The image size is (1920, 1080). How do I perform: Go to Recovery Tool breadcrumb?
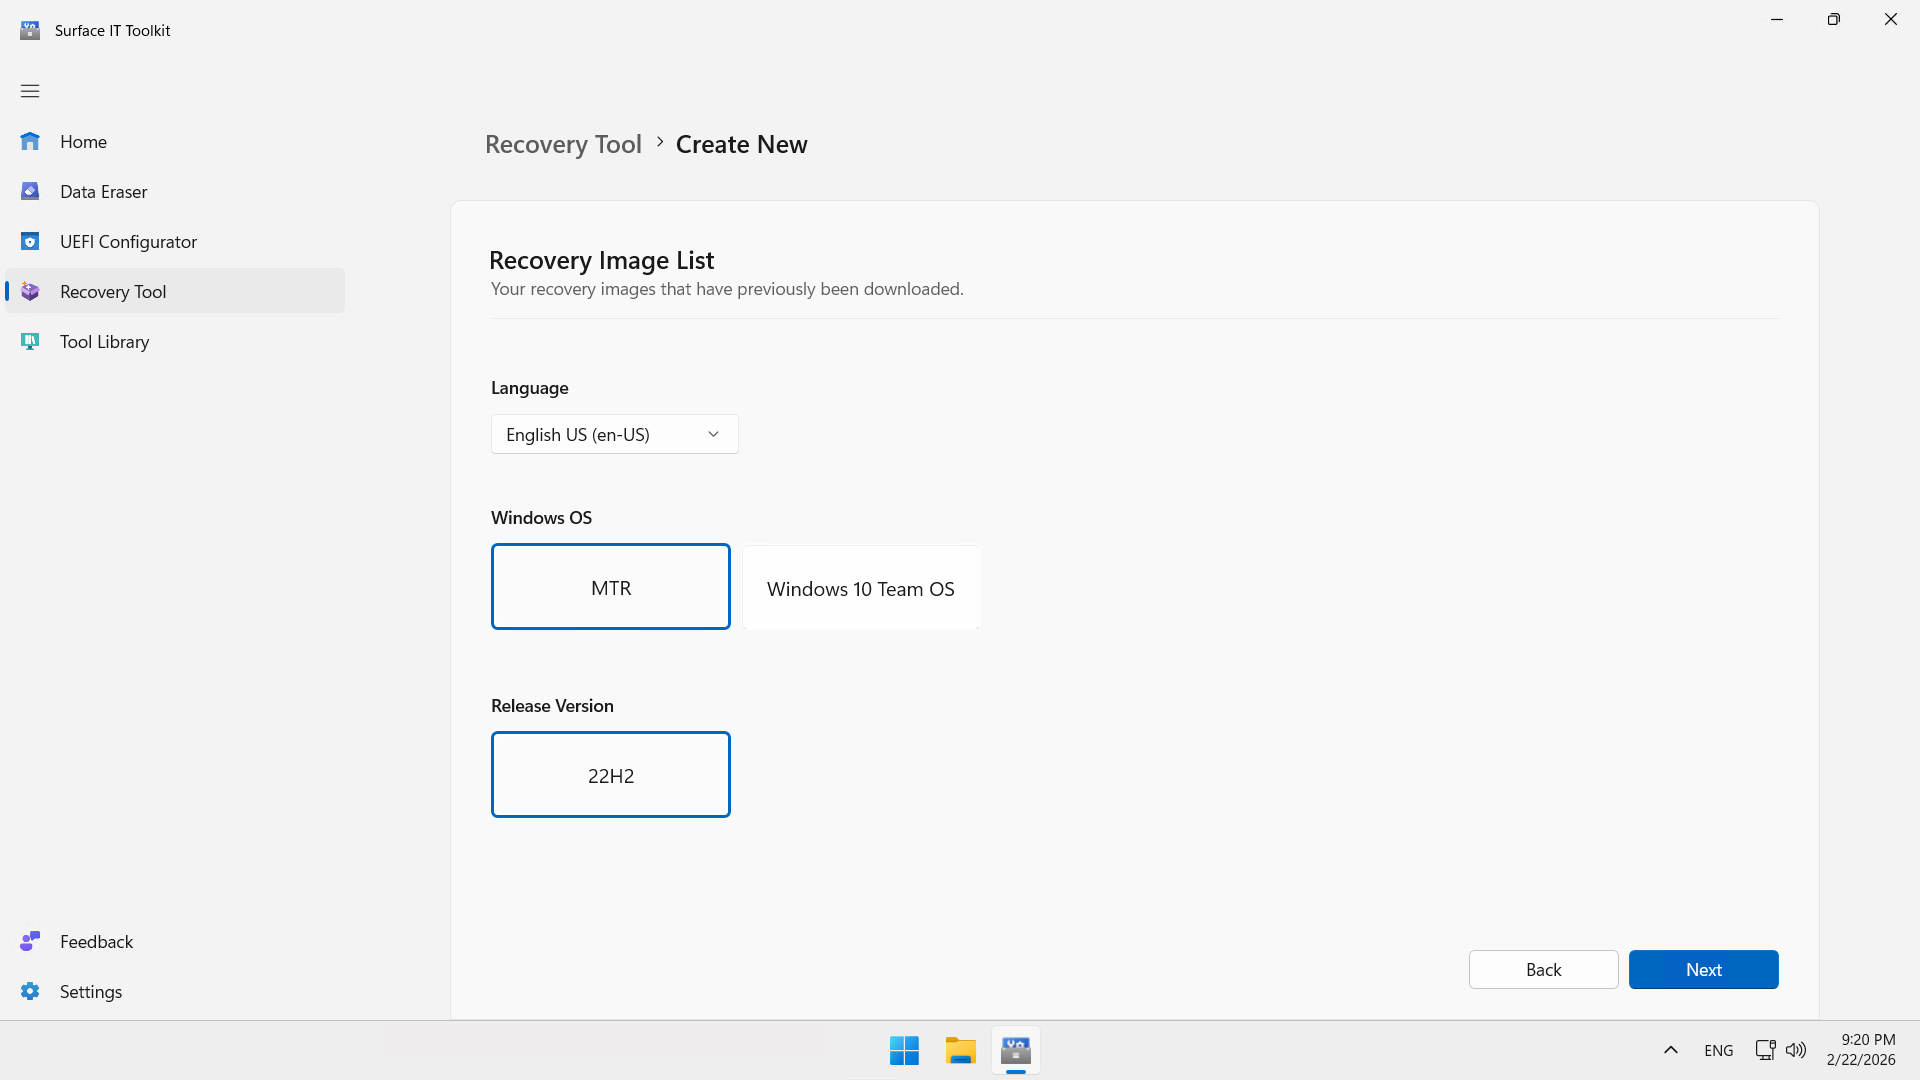[x=563, y=144]
